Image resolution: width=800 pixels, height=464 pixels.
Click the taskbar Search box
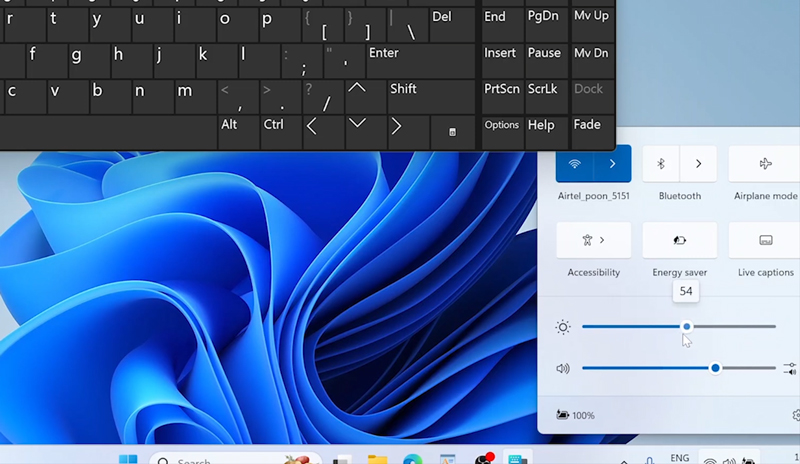(236, 459)
